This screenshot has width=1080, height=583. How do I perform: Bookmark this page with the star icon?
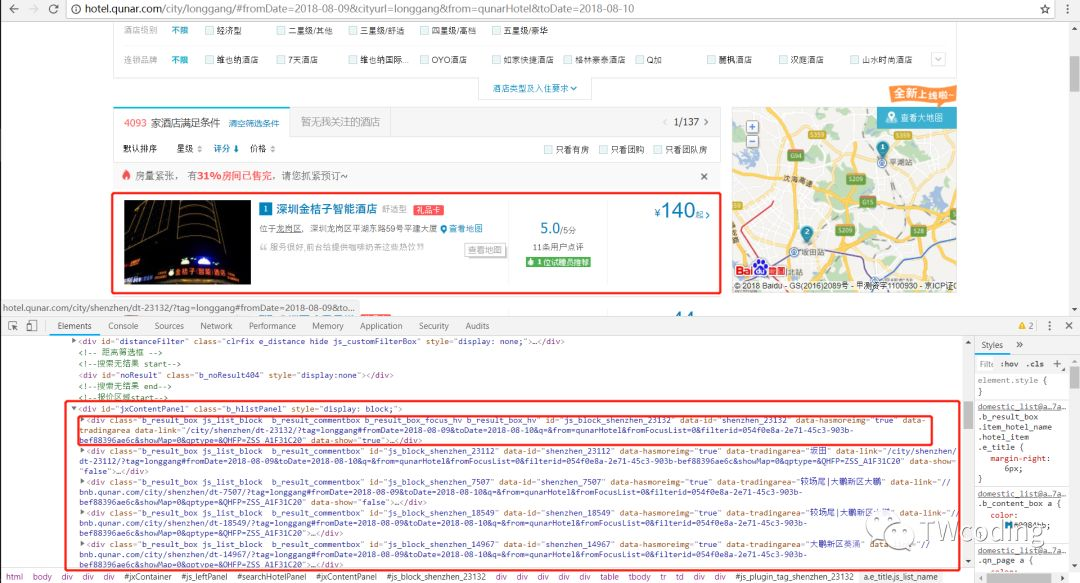click(x=1045, y=9)
